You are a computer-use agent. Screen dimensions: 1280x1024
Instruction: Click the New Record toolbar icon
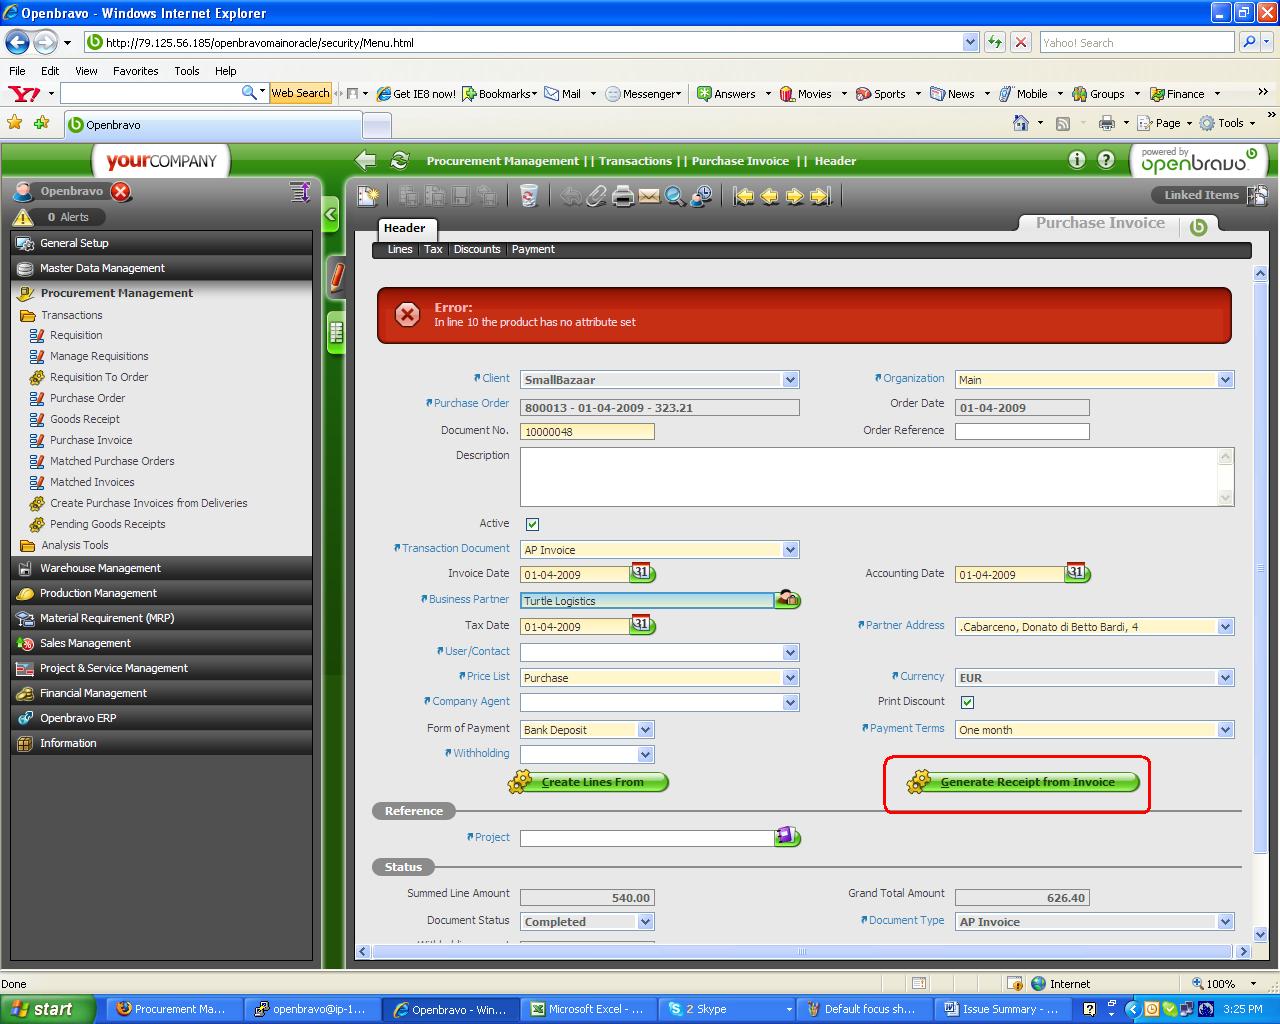coord(368,196)
